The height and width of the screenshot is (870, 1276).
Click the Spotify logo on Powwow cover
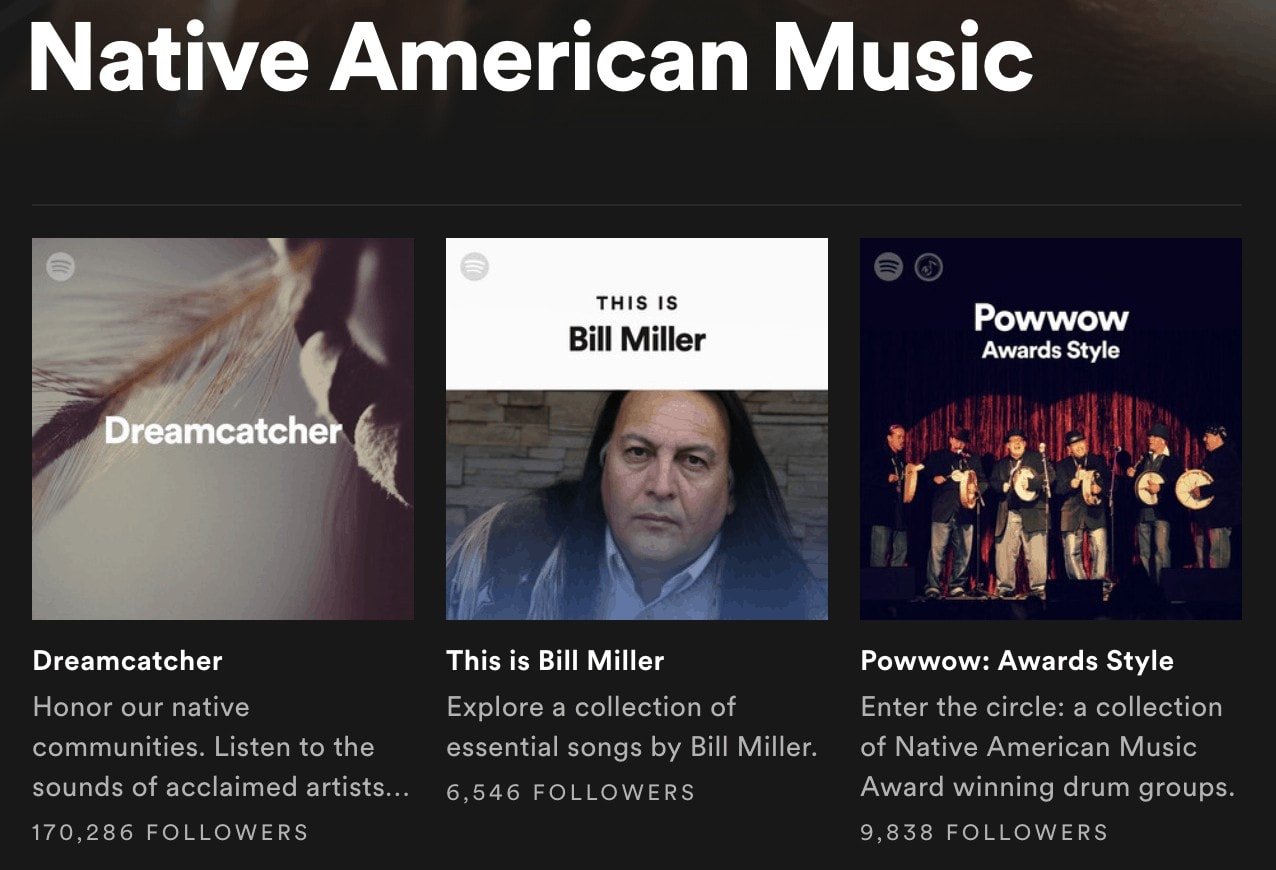(888, 265)
